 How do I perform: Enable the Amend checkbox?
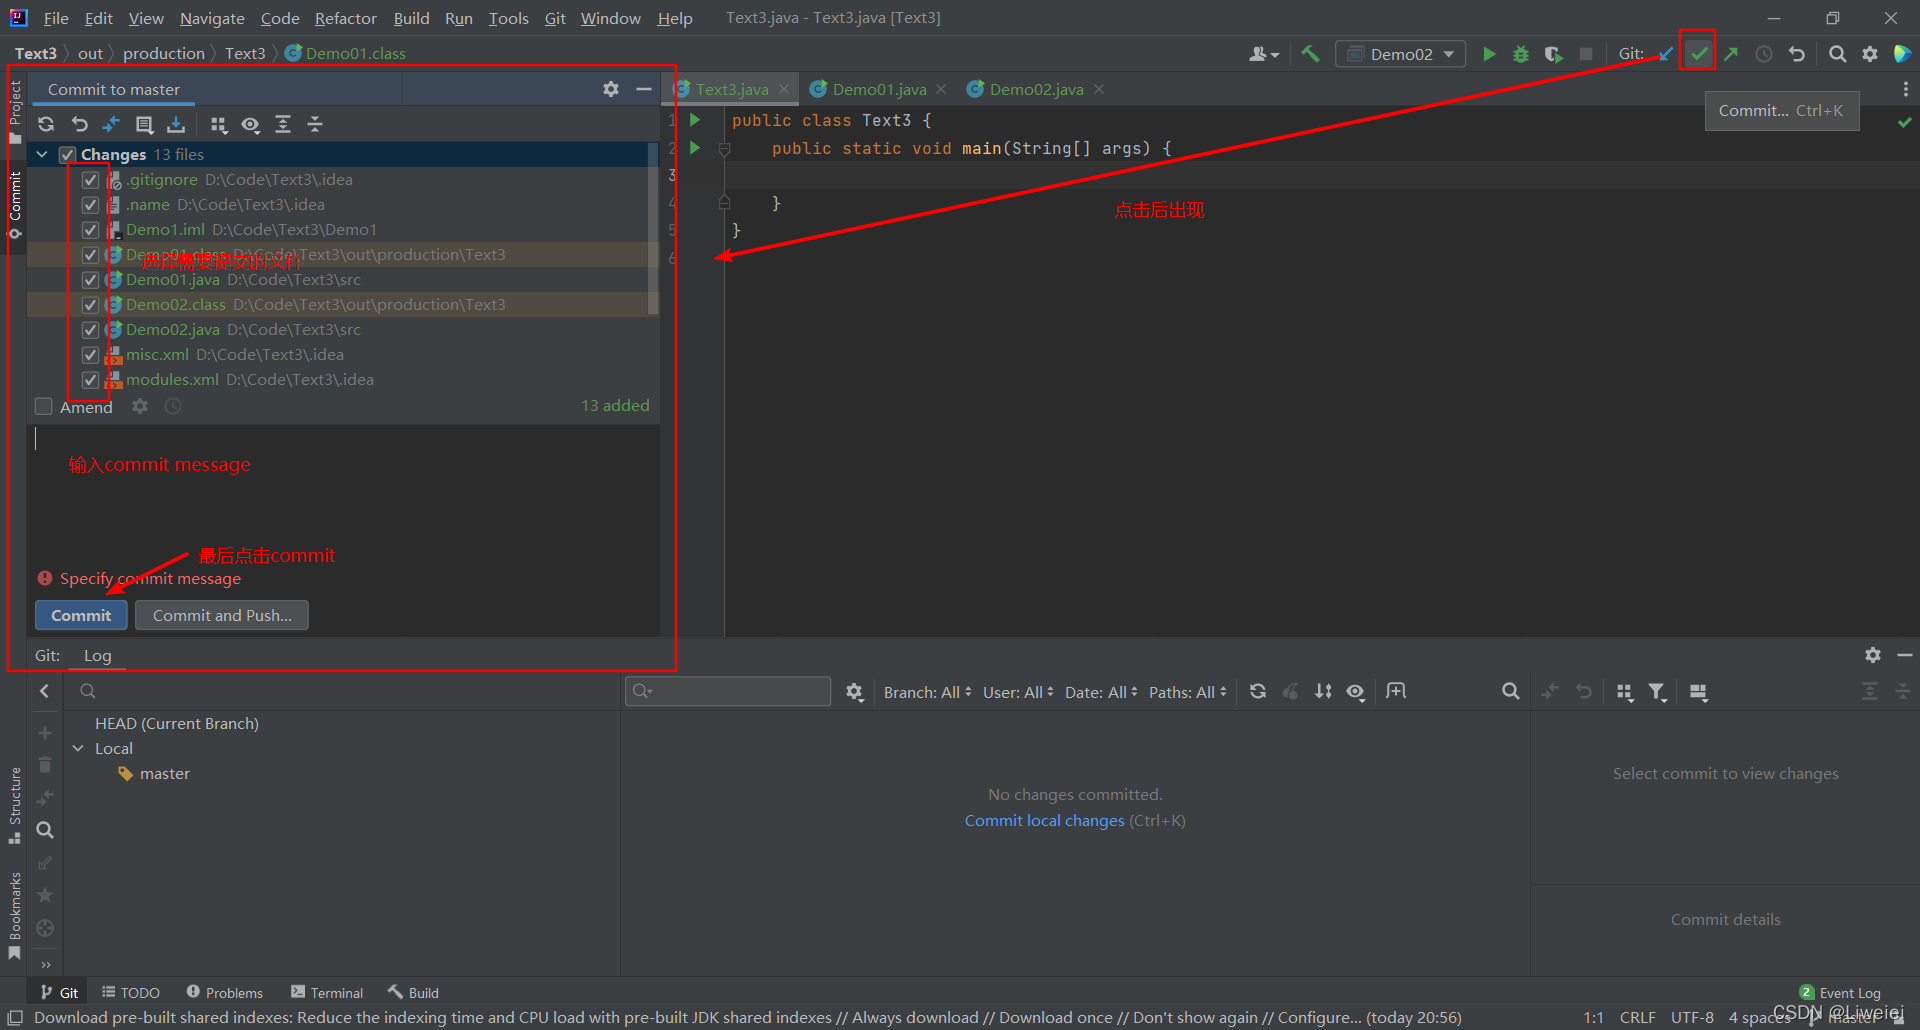44,407
